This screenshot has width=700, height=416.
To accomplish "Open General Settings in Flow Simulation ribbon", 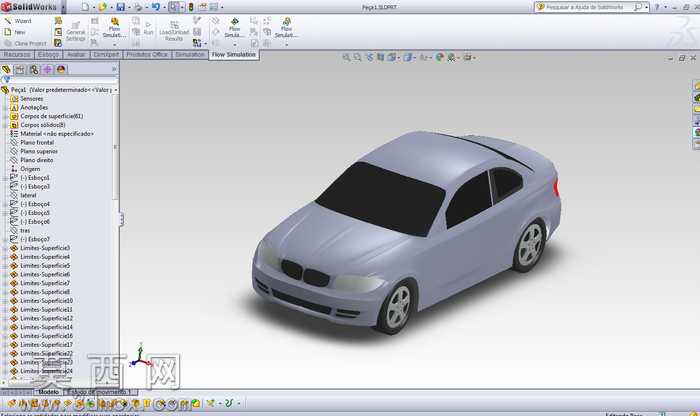I will coord(75,31).
